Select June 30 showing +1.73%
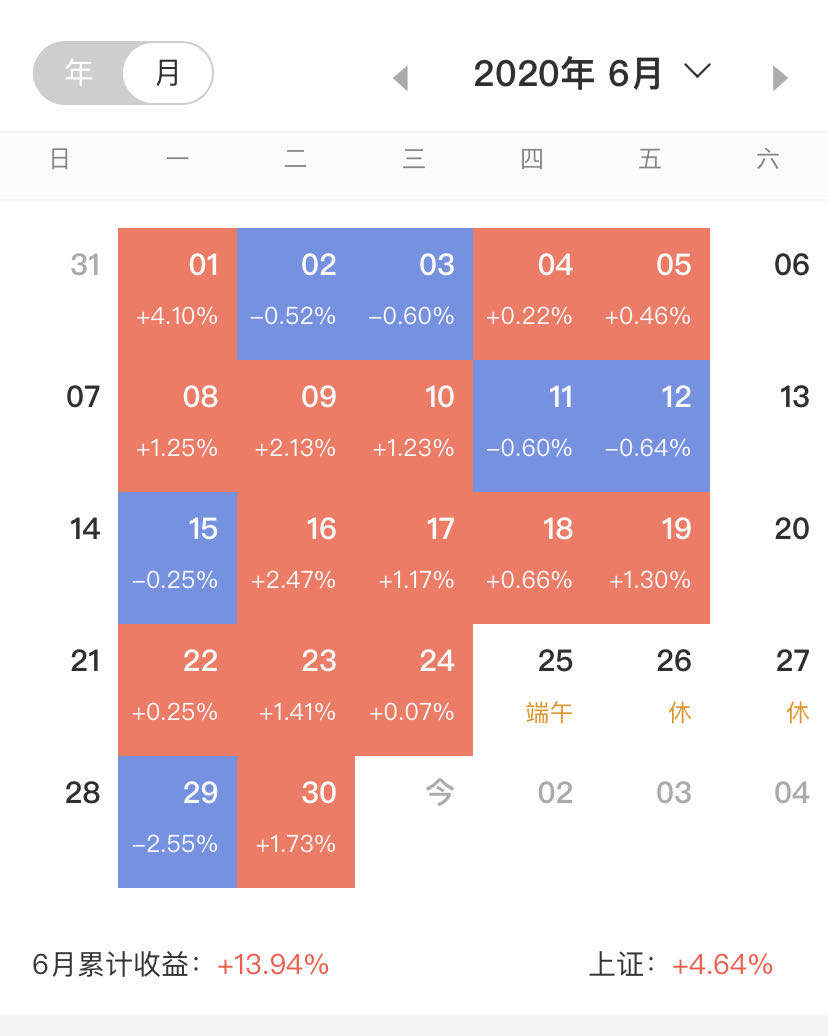This screenshot has height=1036, width=828. click(x=296, y=821)
